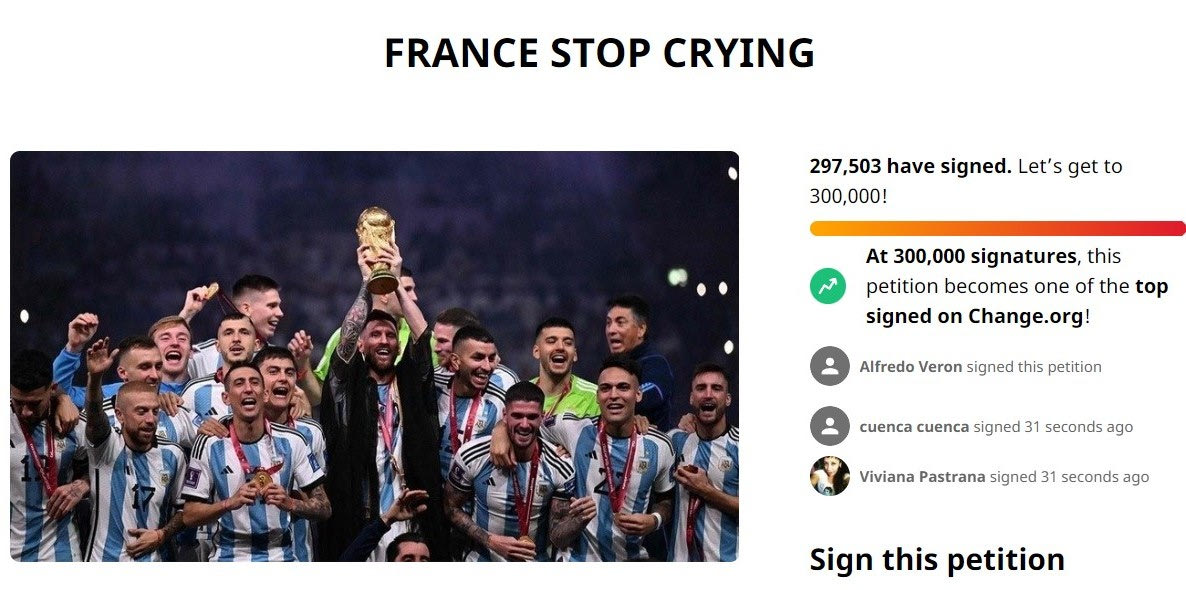The width and height of the screenshot is (1186, 590).
Task: Click the "Let's get to 300,000!" goal text
Action: coord(1069,167)
